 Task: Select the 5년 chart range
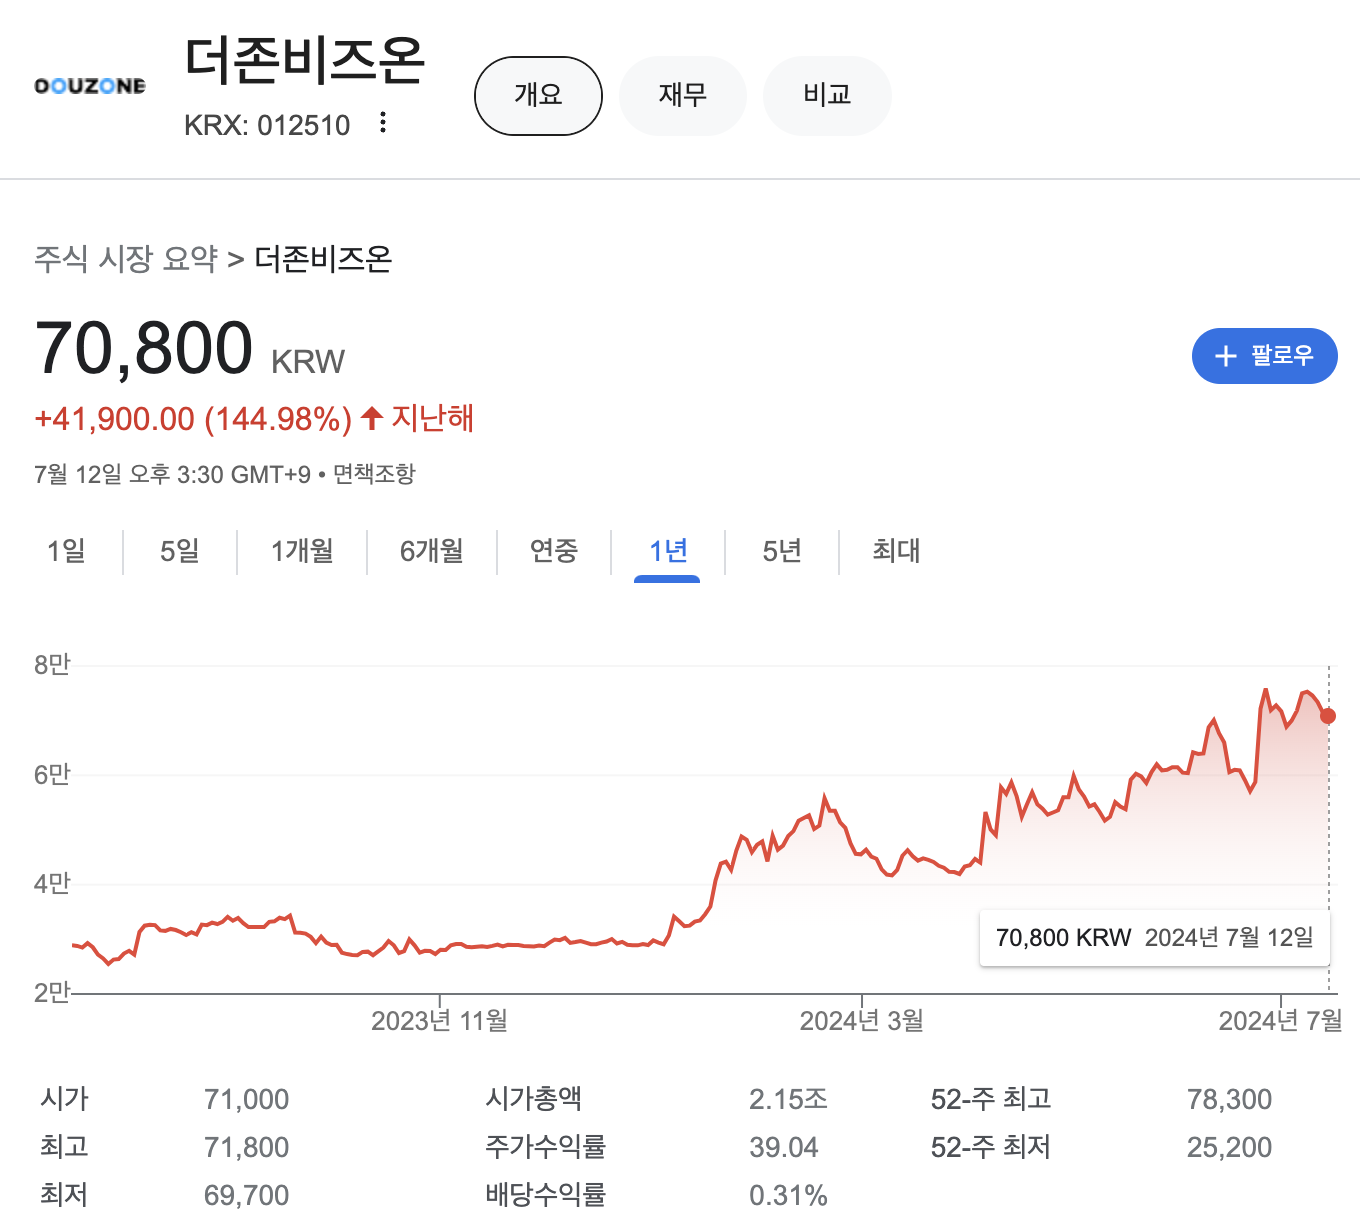(782, 551)
